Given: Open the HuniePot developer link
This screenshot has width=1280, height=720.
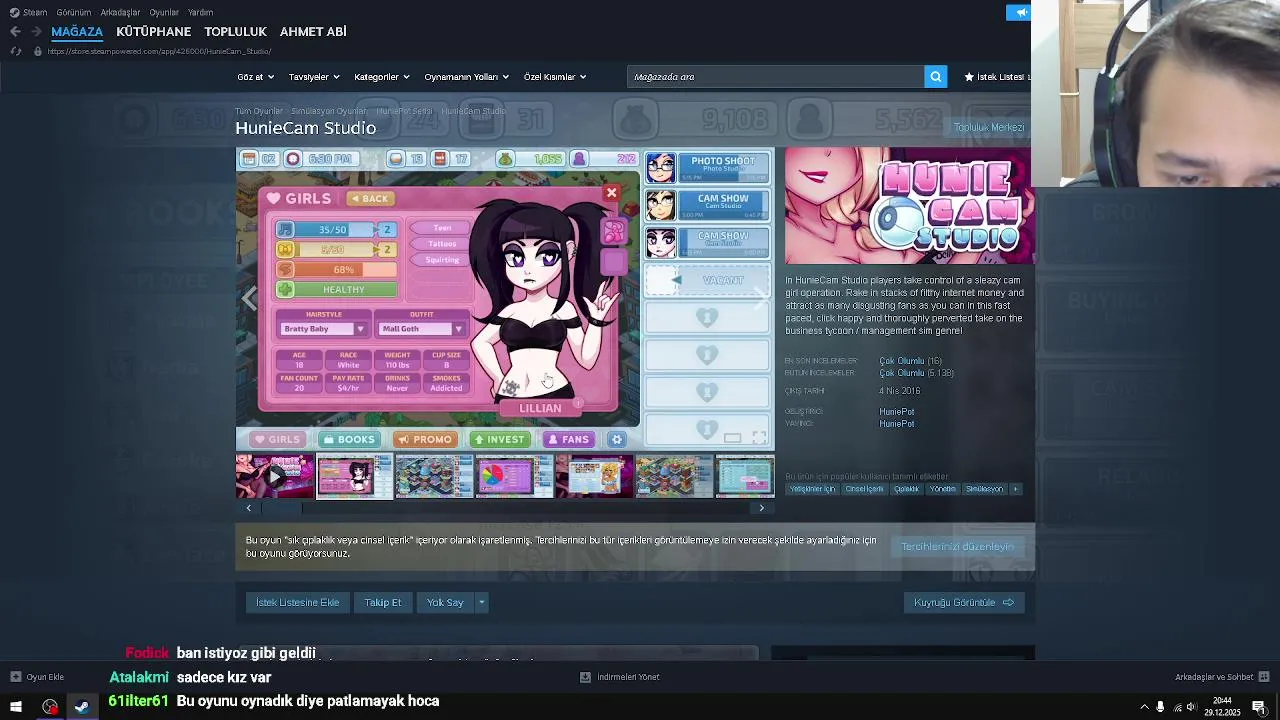Looking at the screenshot, I should pos(896,412).
